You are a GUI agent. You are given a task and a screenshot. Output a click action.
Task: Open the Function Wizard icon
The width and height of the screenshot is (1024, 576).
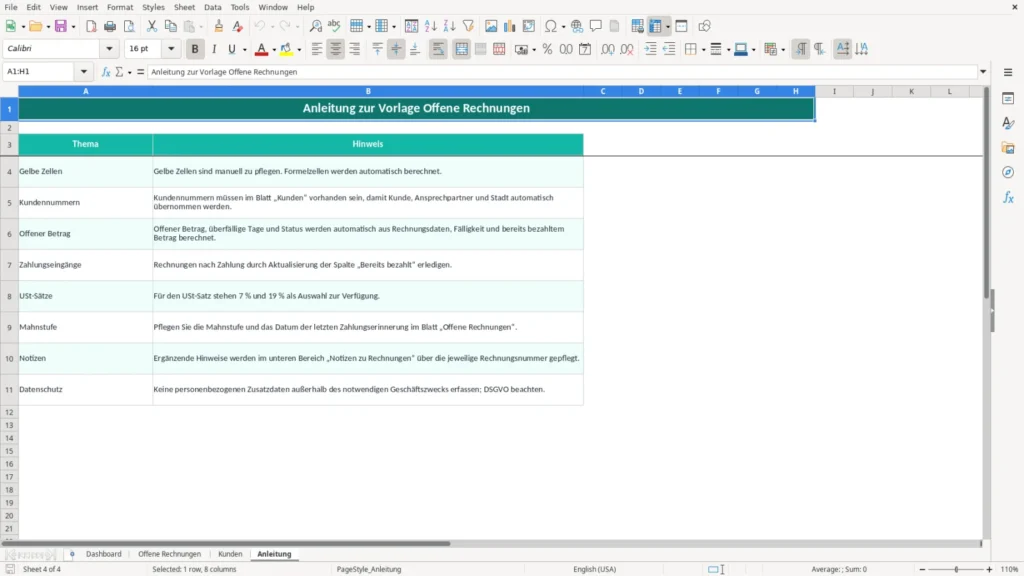(x=106, y=72)
